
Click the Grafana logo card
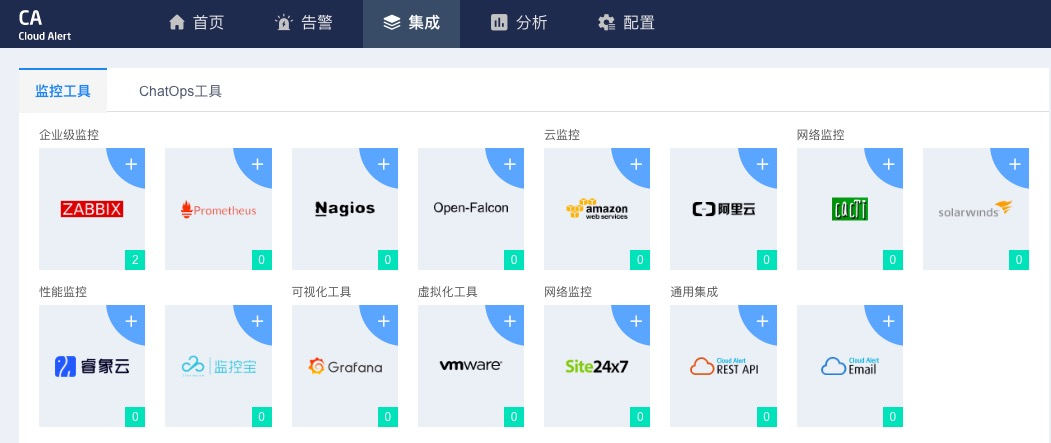tap(345, 366)
